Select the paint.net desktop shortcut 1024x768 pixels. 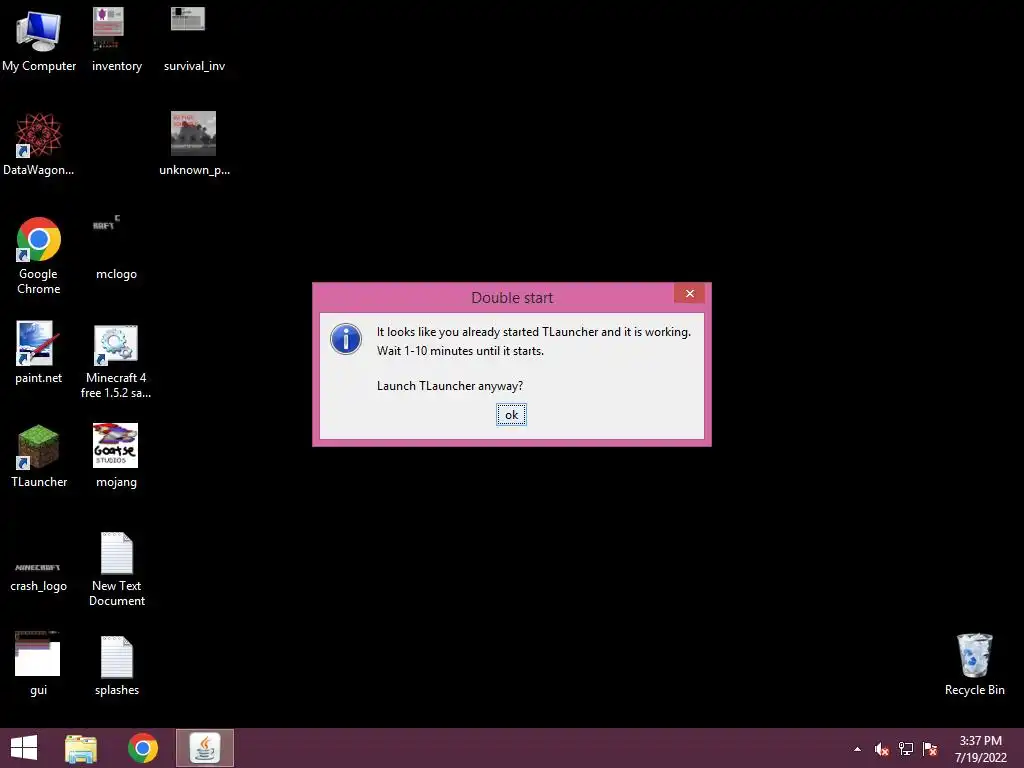(39, 353)
